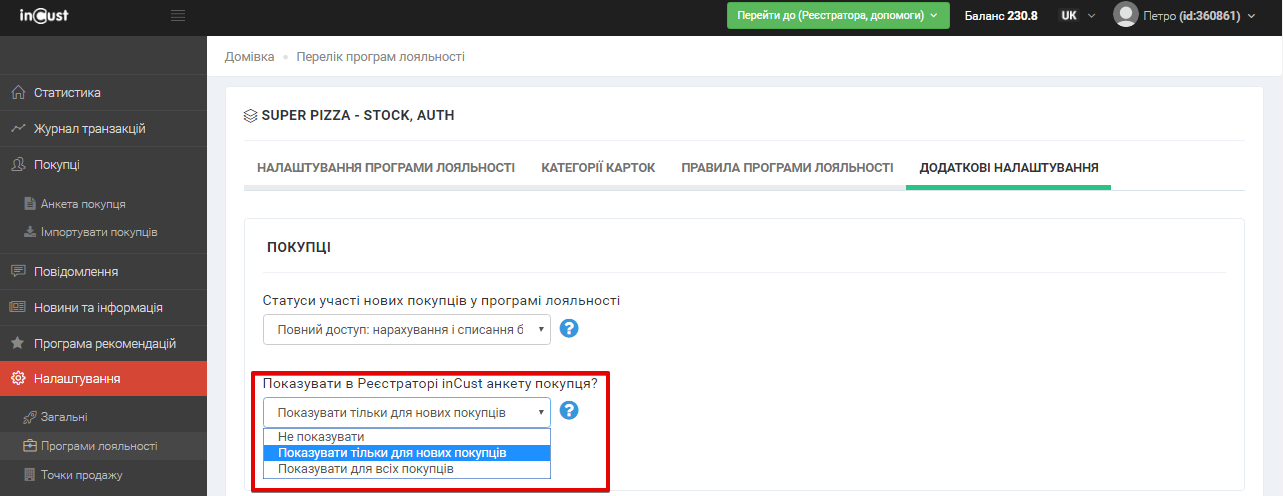Screen dimensions: 1283x496
Task: Toggle the sidebar hamburger menu
Action: click(178, 16)
